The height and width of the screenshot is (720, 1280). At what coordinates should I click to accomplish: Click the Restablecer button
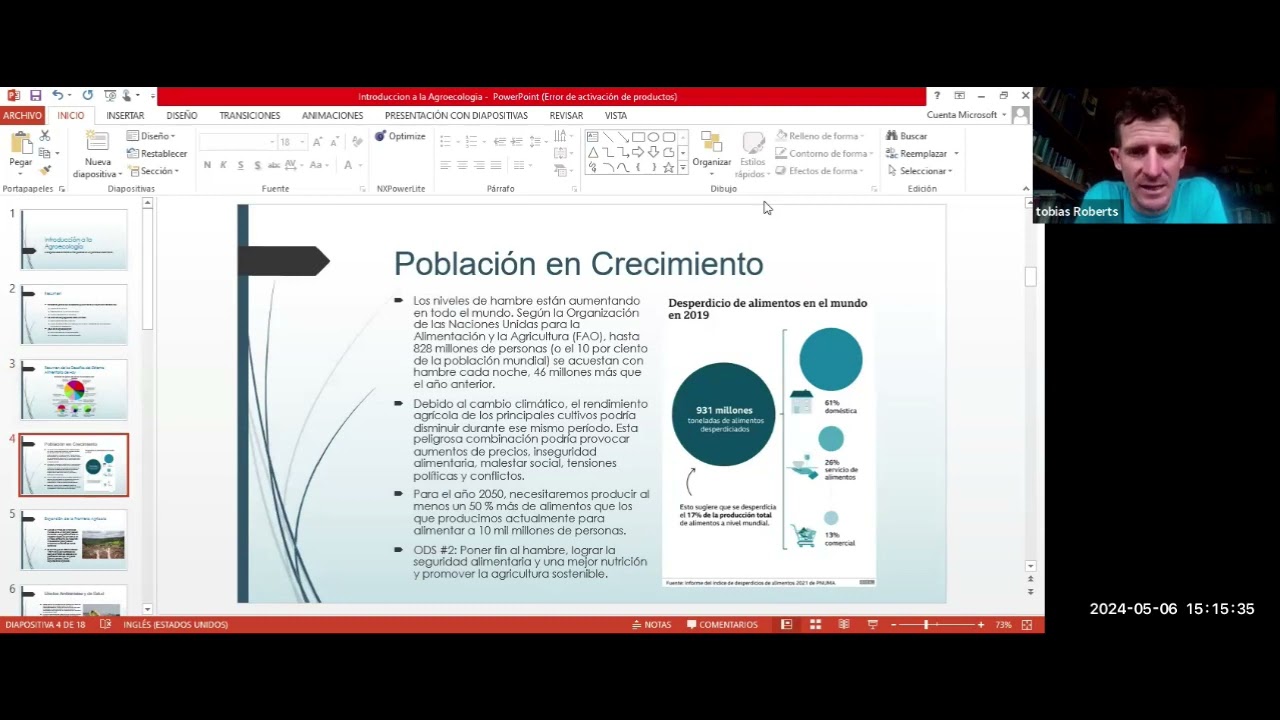click(157, 154)
